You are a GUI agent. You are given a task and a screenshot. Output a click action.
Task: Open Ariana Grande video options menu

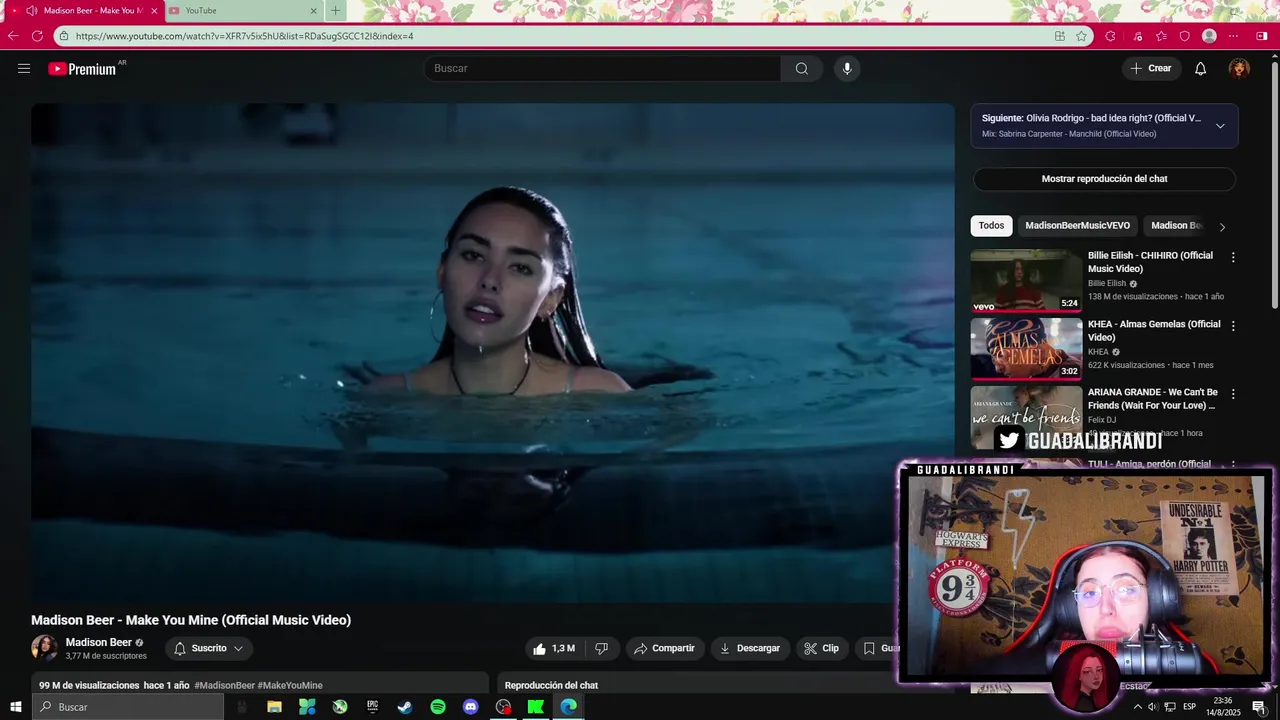click(x=1233, y=394)
